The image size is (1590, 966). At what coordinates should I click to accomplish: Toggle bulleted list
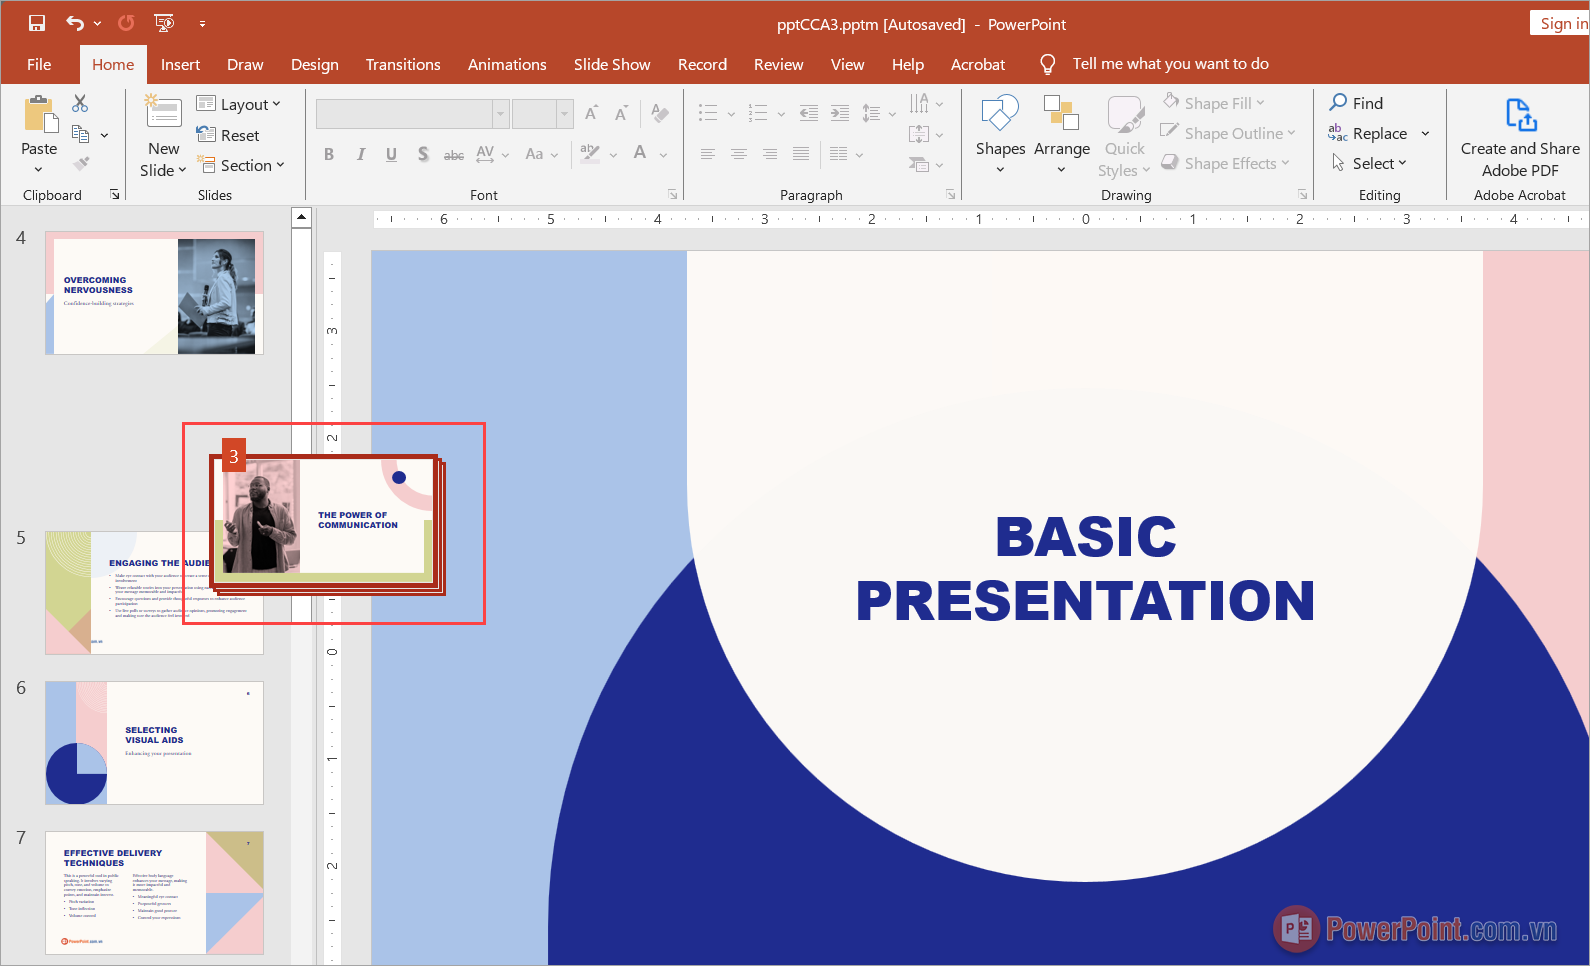pos(708,113)
